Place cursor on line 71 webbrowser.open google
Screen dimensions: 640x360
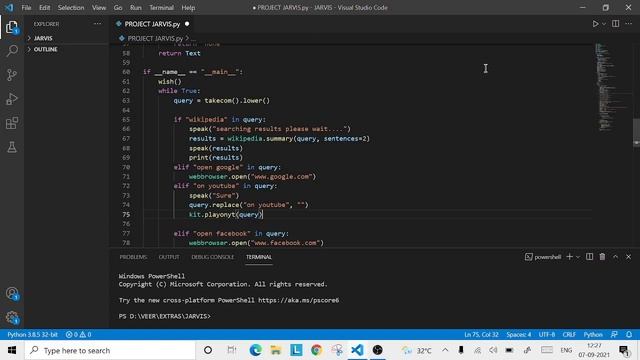(x=252, y=177)
